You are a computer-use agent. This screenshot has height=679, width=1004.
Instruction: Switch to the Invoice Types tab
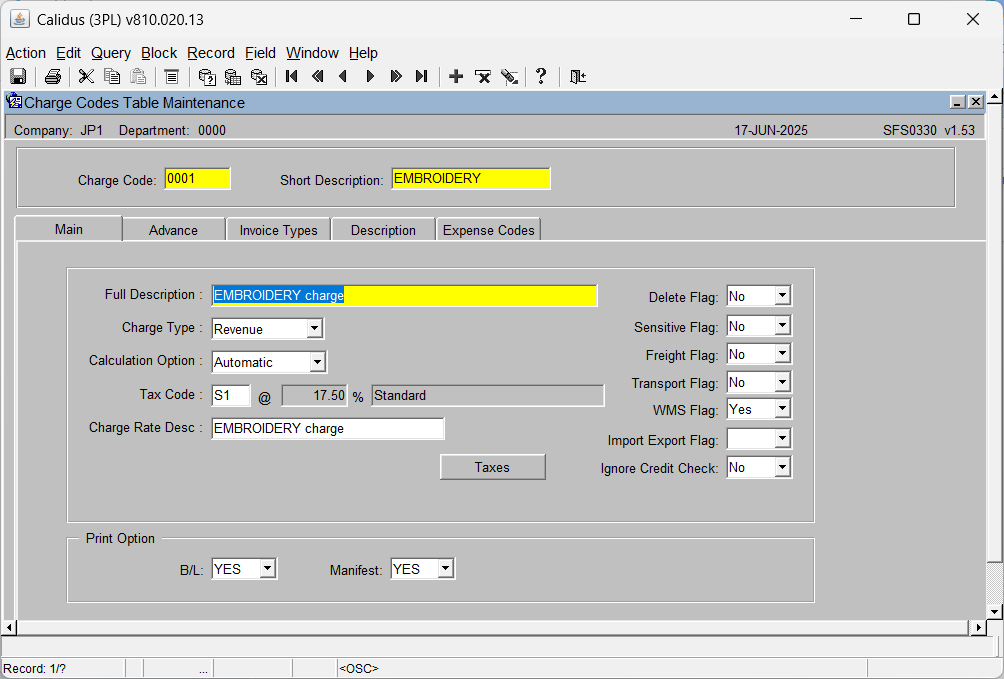[279, 230]
